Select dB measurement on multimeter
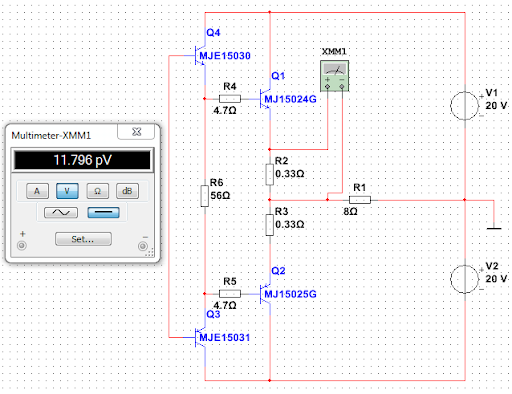Image resolution: width=512 pixels, height=394 pixels. (x=127, y=191)
